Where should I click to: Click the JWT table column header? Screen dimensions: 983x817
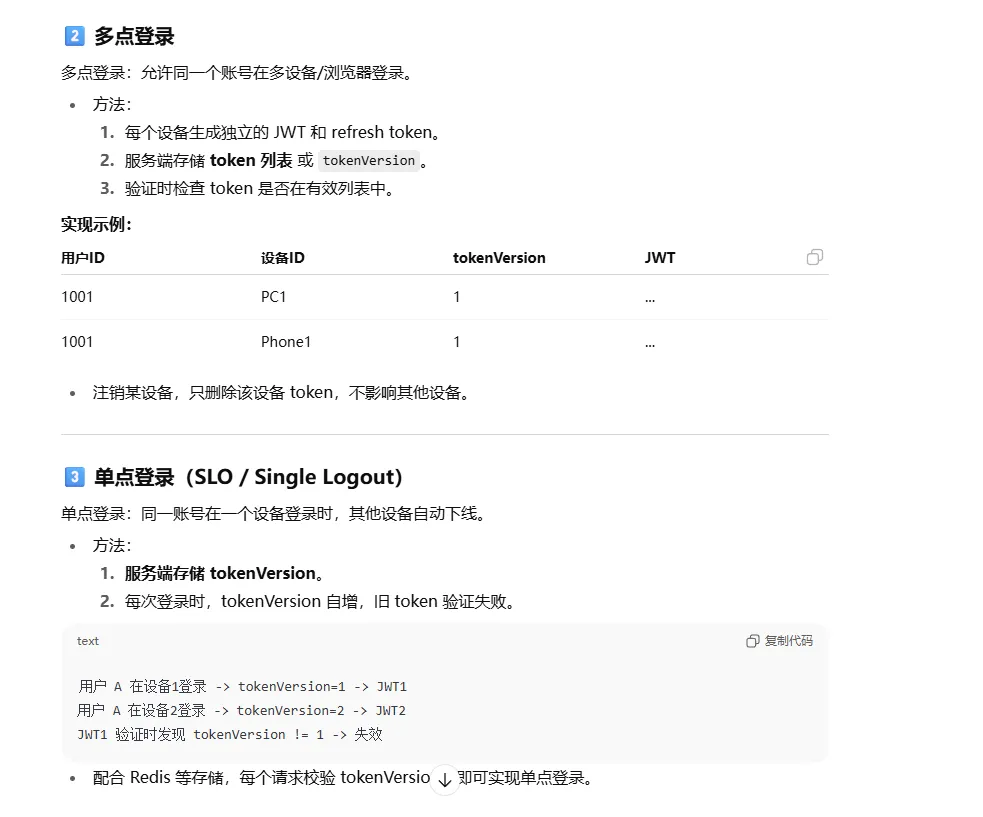click(660, 258)
